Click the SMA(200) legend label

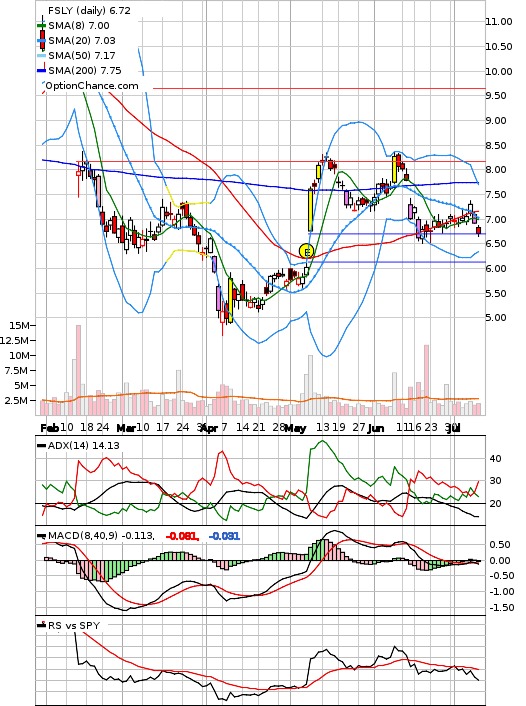coord(85,70)
